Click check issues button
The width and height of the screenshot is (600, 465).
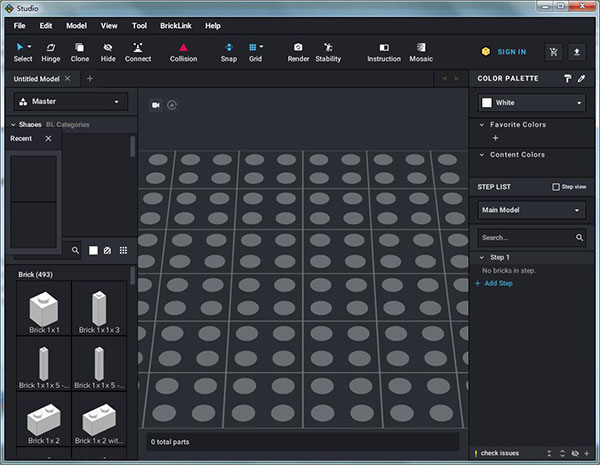click(x=496, y=454)
